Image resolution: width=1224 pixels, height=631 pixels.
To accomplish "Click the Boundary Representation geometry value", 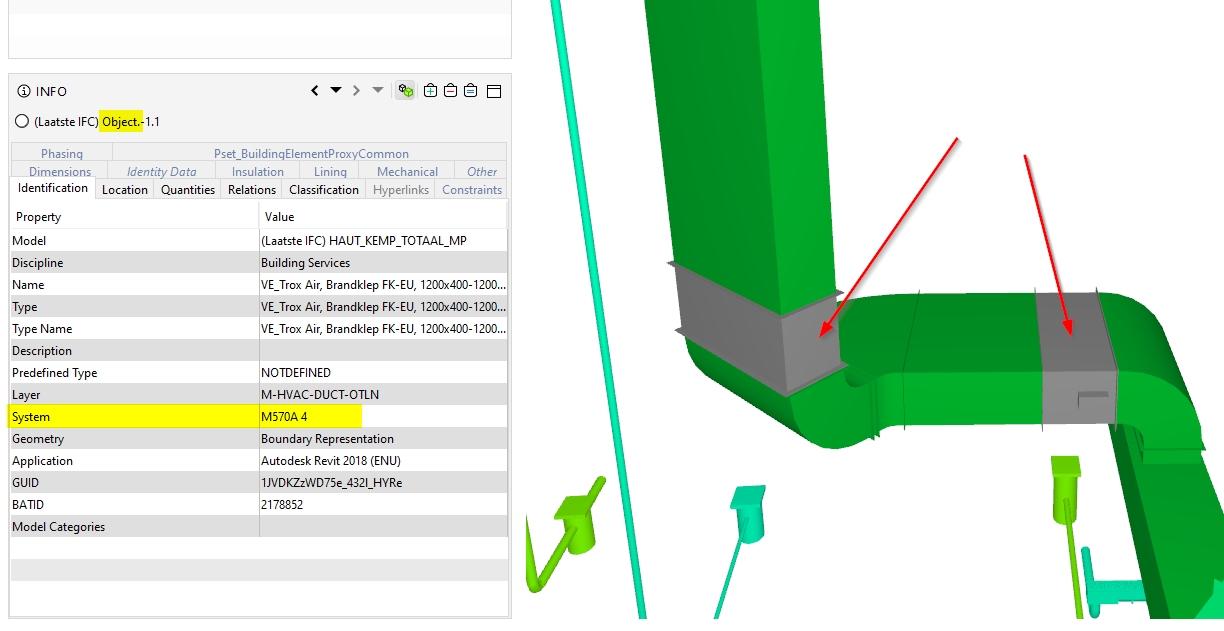I will click(327, 439).
